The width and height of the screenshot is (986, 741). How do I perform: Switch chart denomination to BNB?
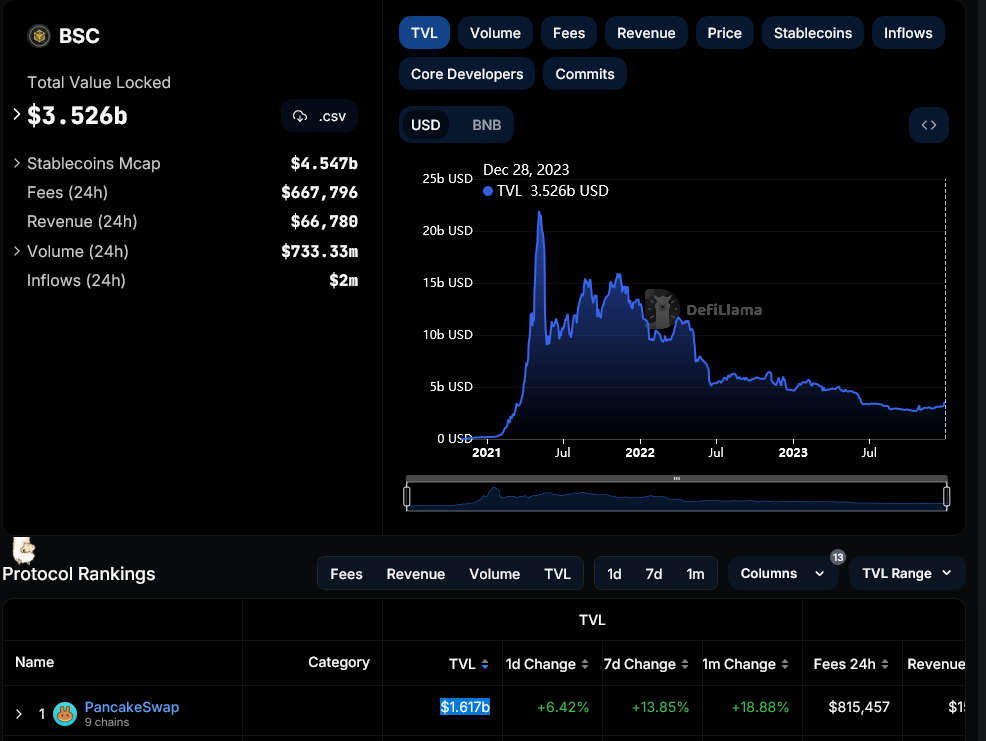tap(486, 125)
